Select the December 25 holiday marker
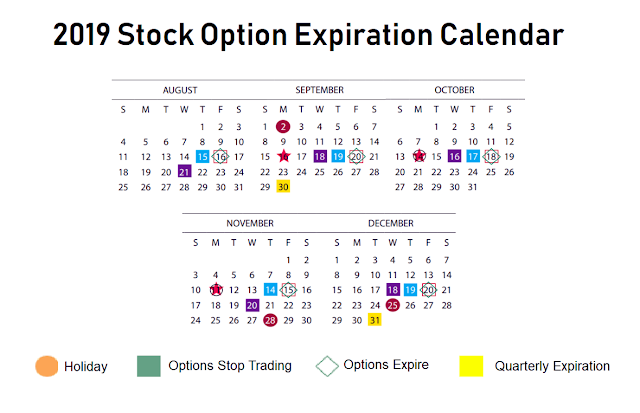Screen dimensions: 640x413 [393, 305]
